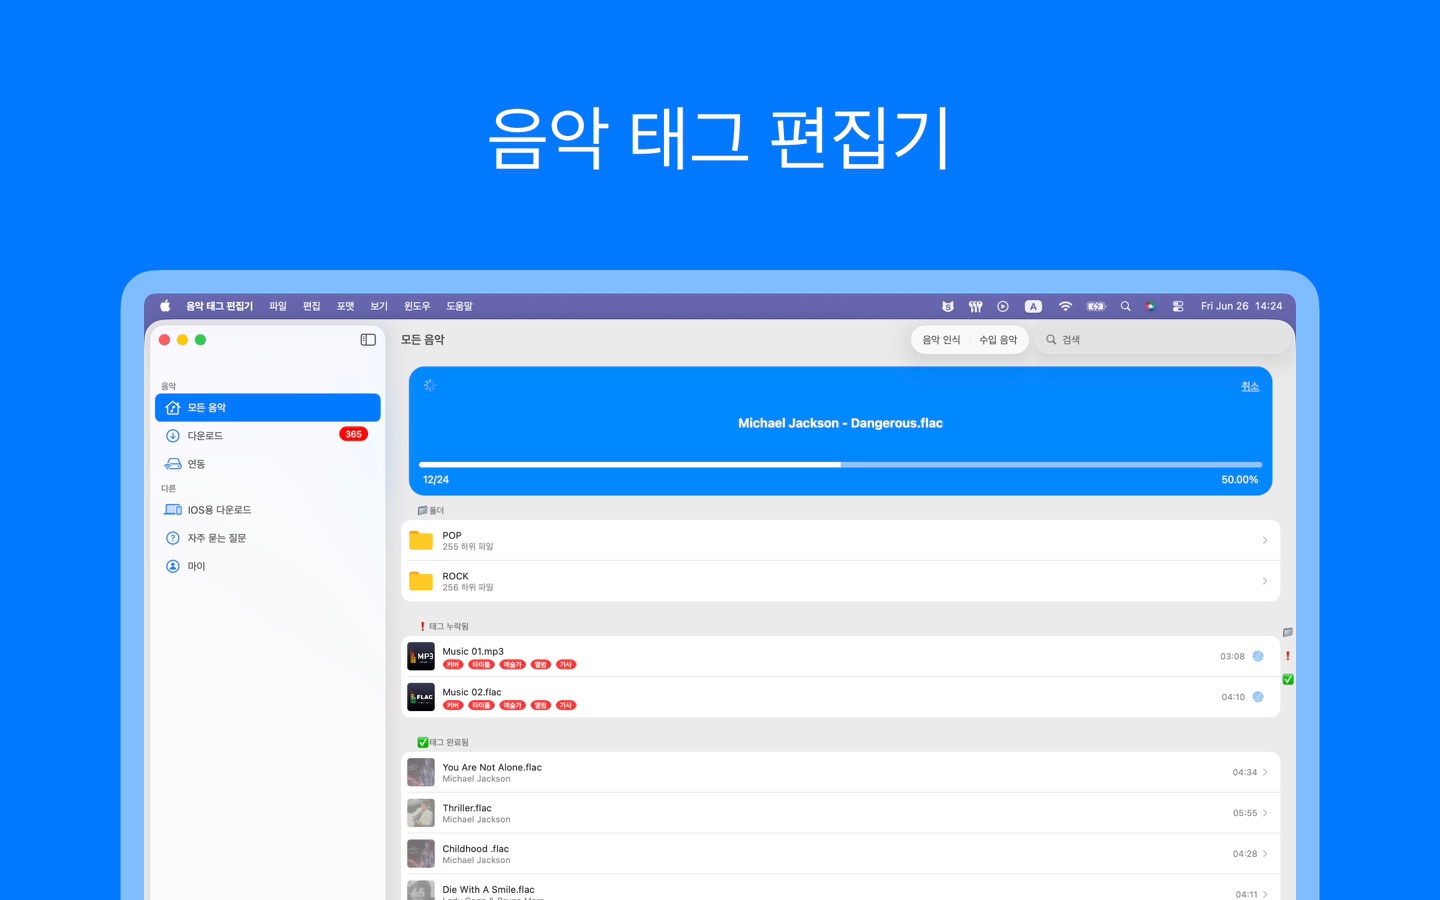Click the Music 02.flac FLAC thumbnail
1440x900 pixels.
coord(421,697)
